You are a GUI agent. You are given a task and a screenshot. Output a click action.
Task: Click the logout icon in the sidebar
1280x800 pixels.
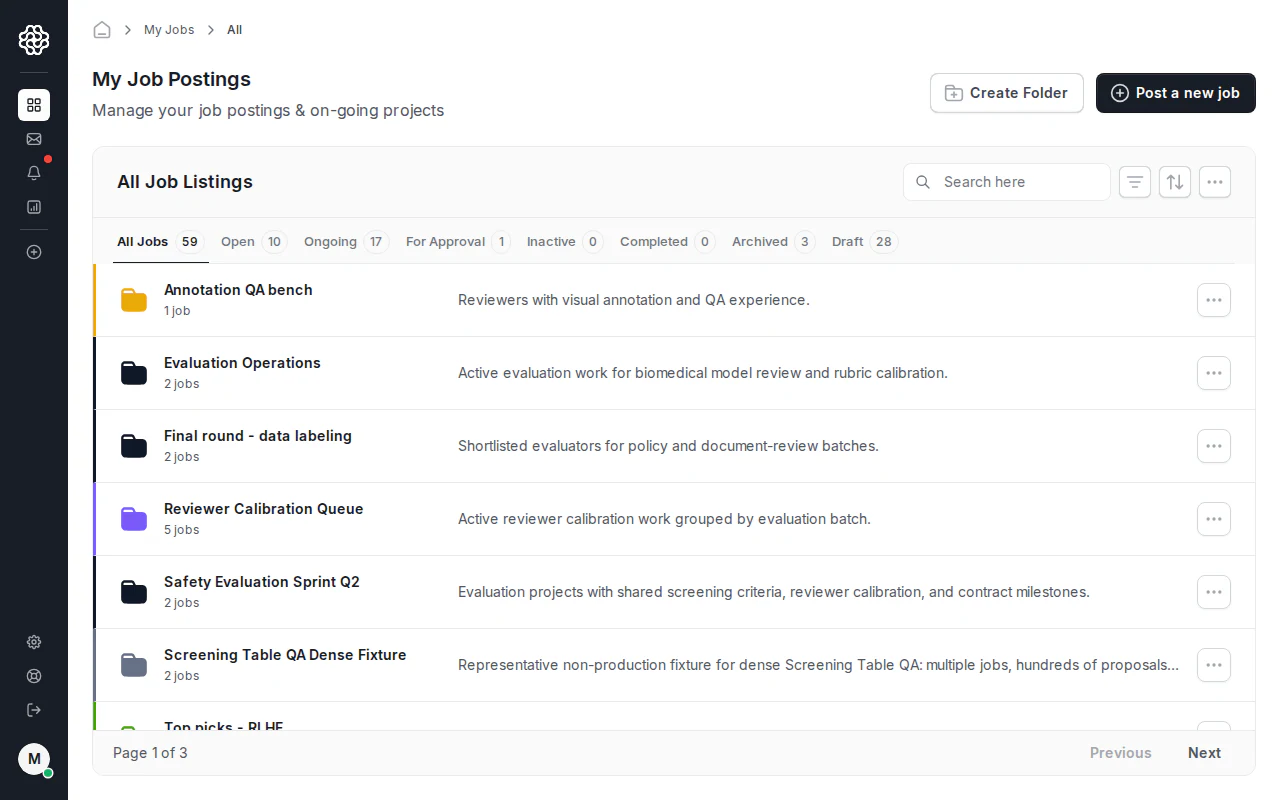(x=34, y=710)
